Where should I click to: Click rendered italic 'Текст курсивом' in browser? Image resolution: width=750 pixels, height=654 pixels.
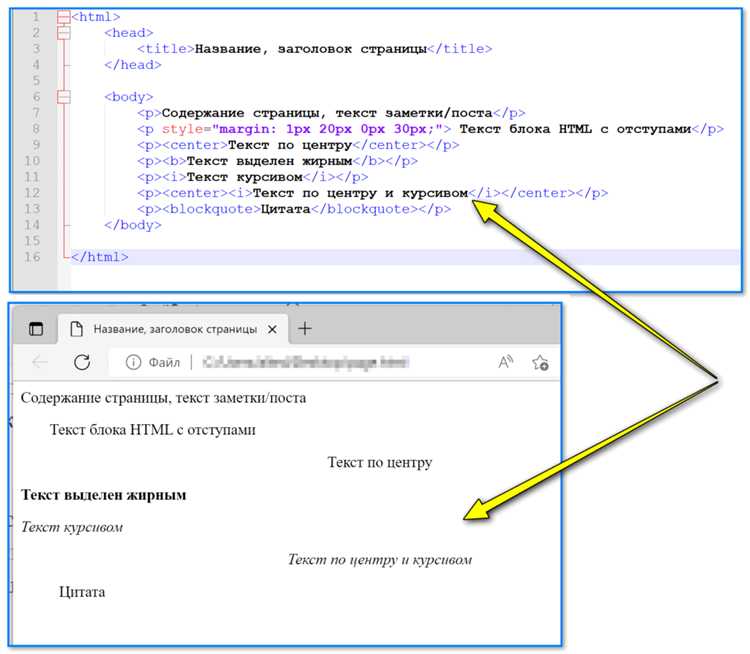coord(72,527)
